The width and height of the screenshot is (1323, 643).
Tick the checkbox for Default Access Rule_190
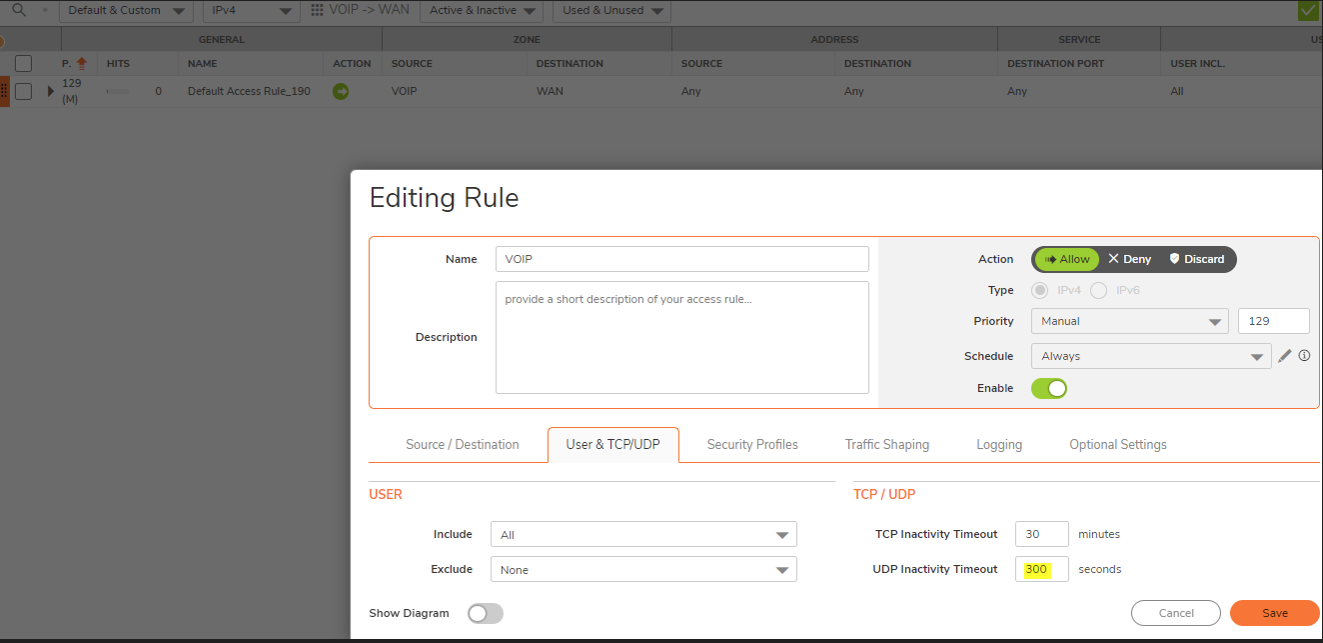point(24,91)
